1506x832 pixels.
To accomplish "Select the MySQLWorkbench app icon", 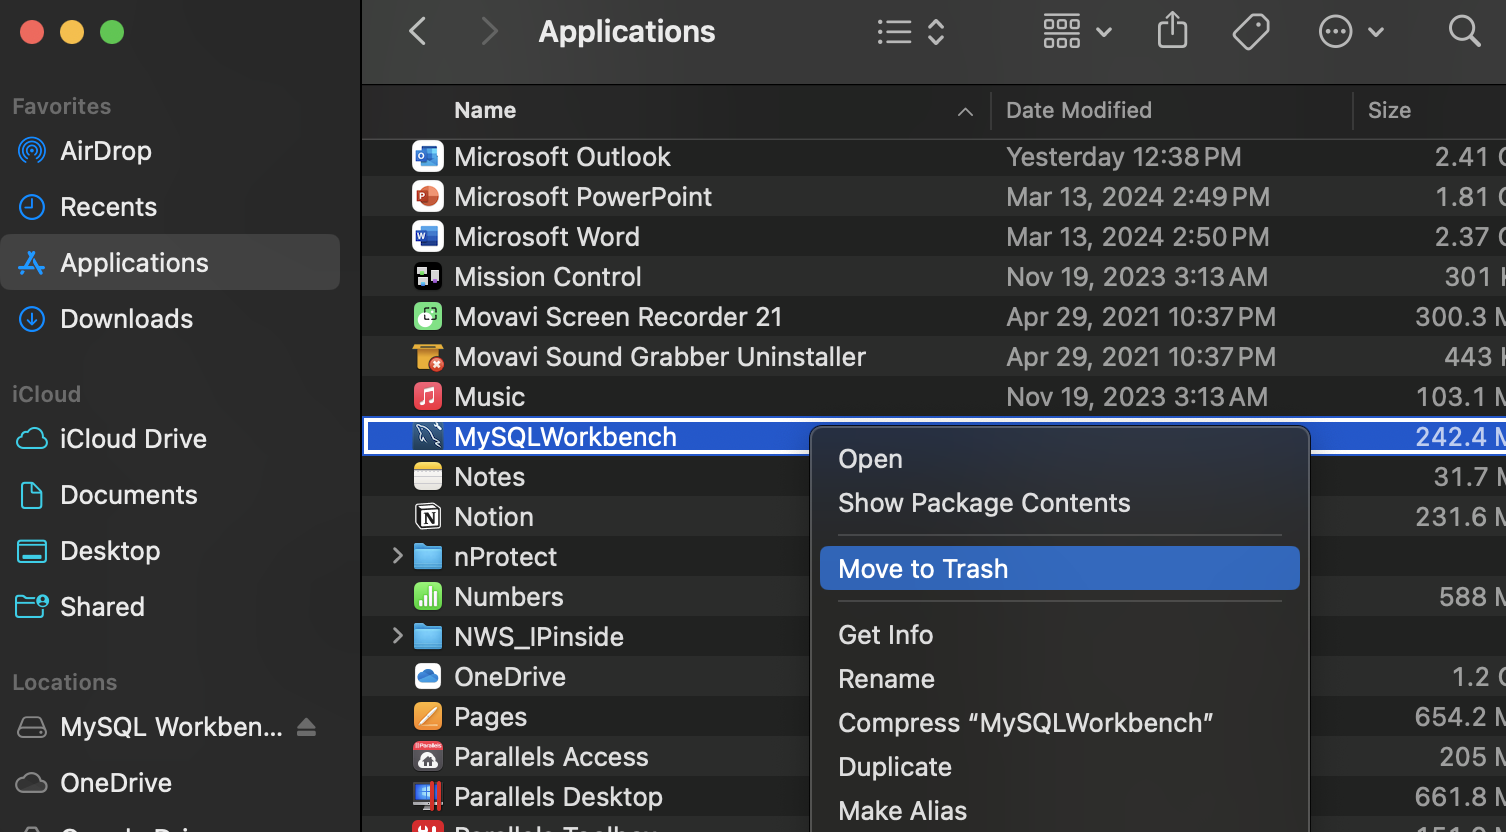I will pos(428,437).
